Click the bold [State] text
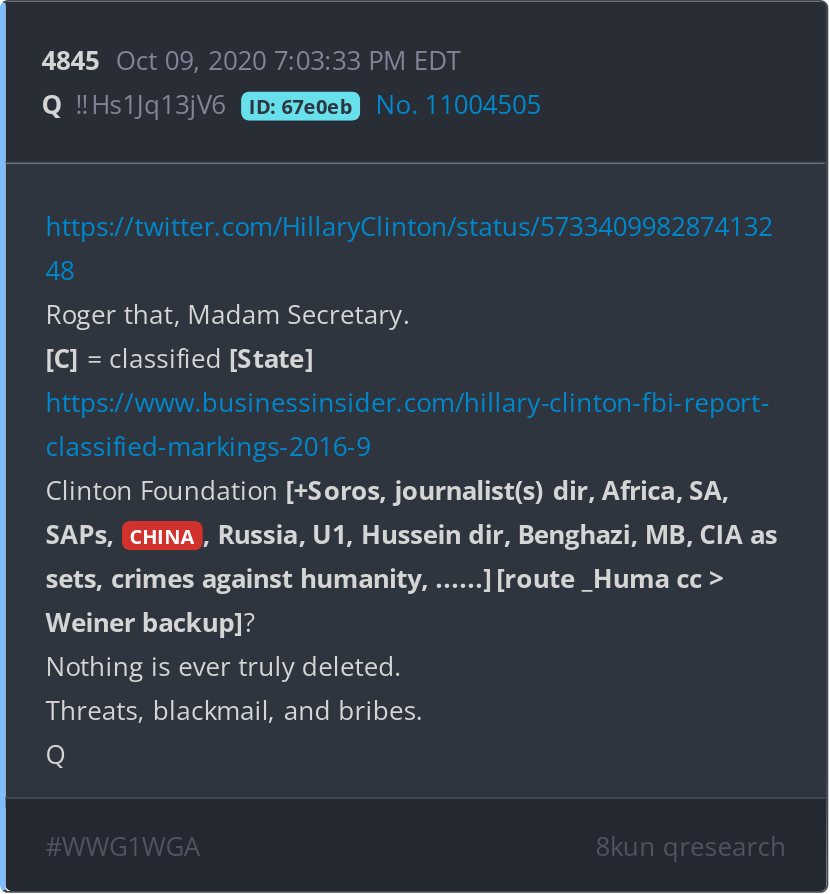This screenshot has height=894, width=830. [x=271, y=359]
